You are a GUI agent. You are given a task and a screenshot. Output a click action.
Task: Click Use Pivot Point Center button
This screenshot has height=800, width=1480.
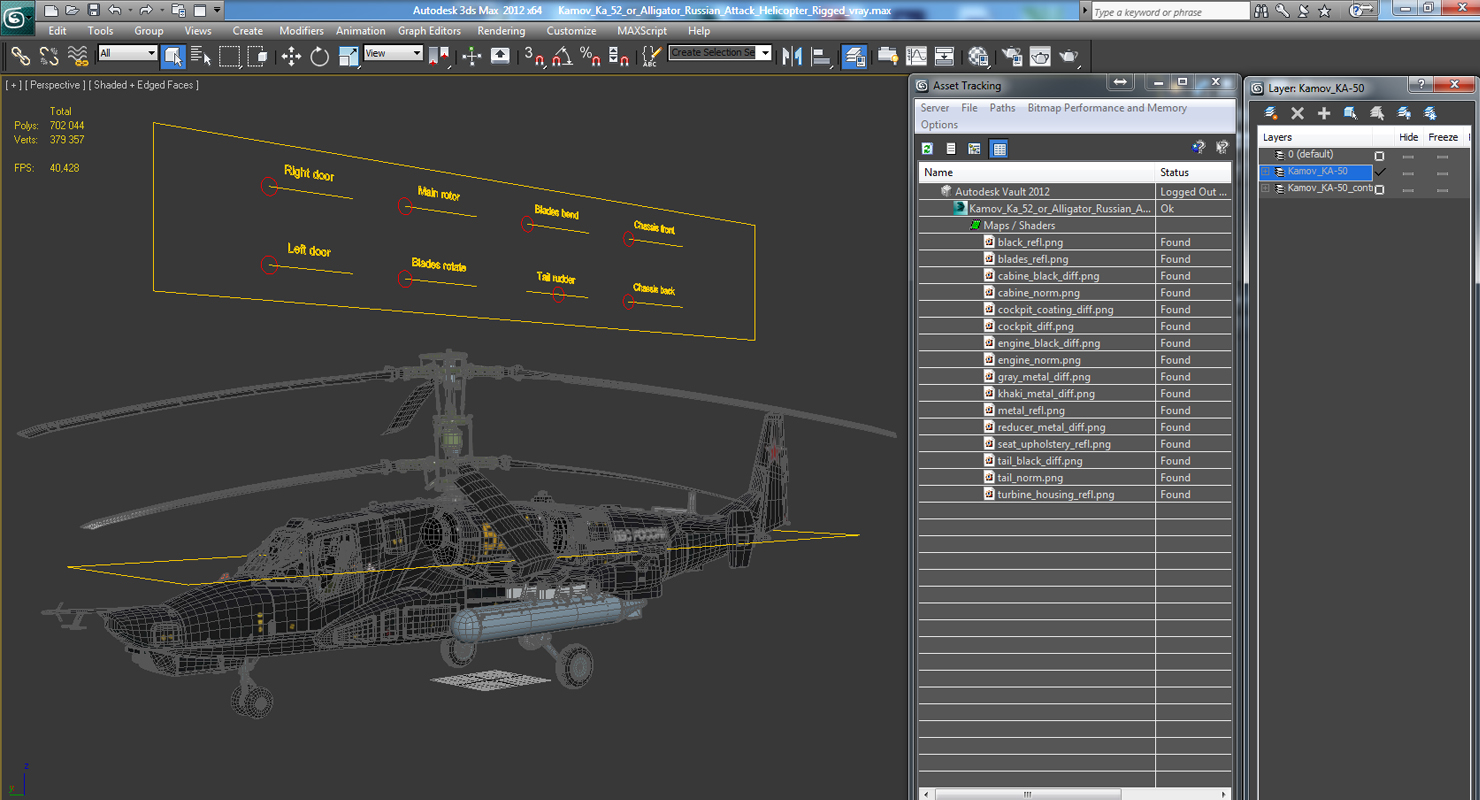coord(439,56)
